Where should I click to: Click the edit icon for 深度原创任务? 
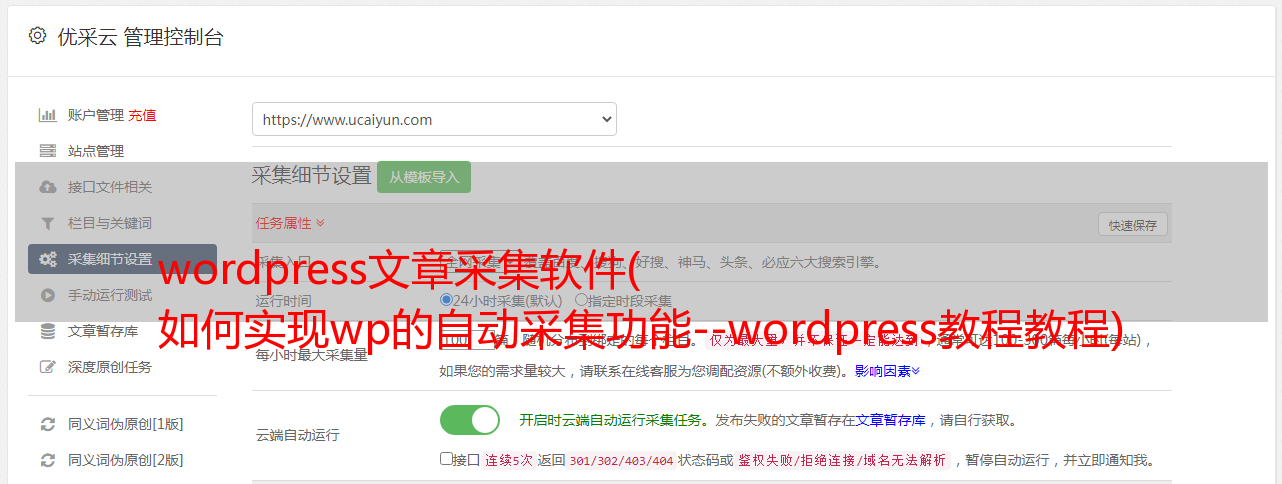click(x=47, y=367)
